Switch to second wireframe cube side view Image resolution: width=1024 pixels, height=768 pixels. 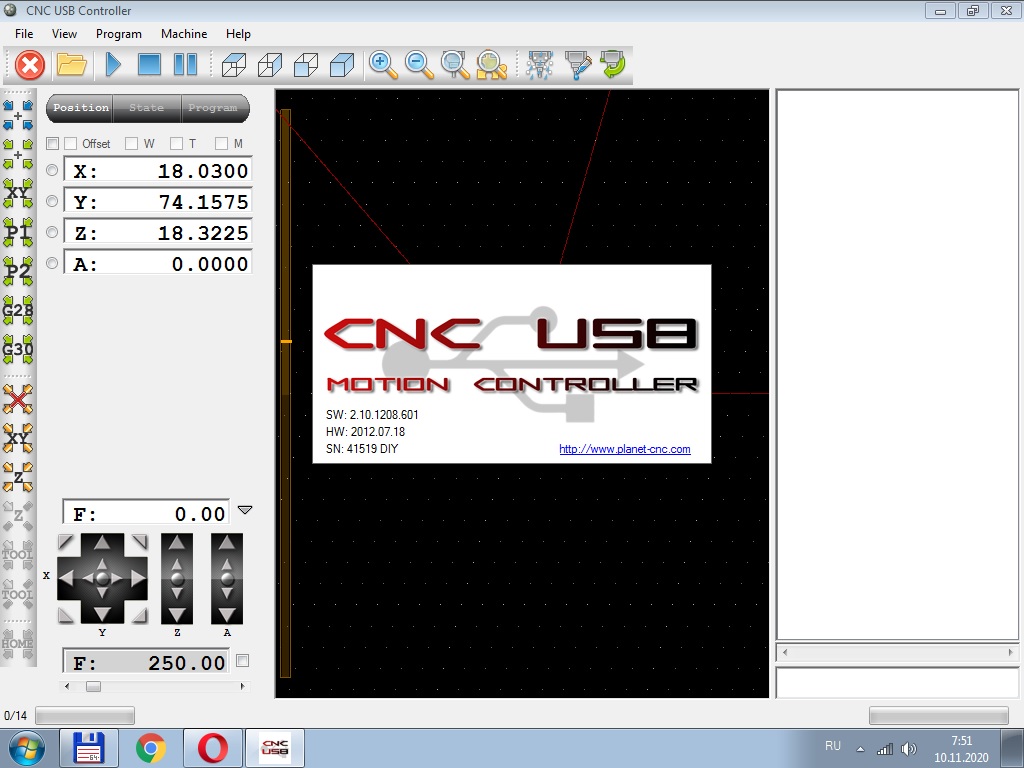point(270,65)
